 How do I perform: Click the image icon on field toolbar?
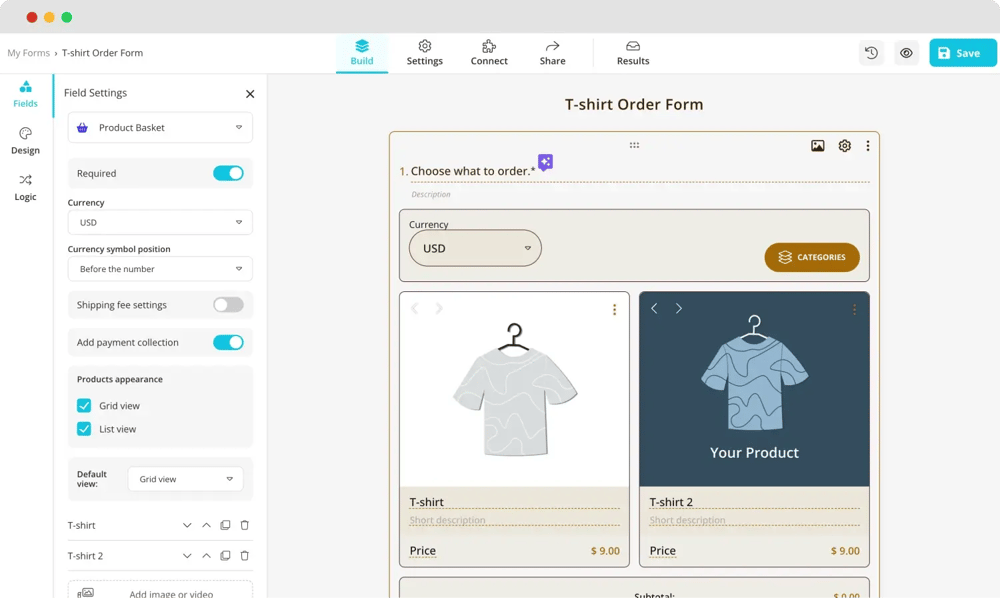(x=817, y=146)
